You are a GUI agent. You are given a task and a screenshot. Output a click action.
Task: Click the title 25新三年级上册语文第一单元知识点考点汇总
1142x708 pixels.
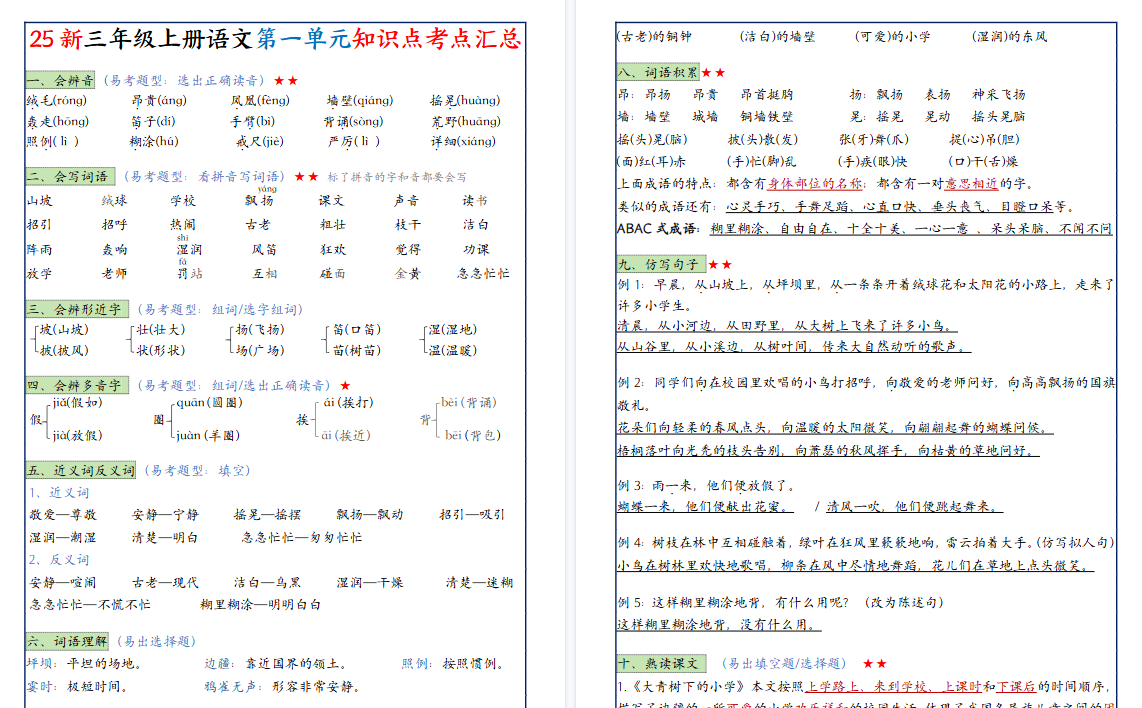tap(274, 40)
